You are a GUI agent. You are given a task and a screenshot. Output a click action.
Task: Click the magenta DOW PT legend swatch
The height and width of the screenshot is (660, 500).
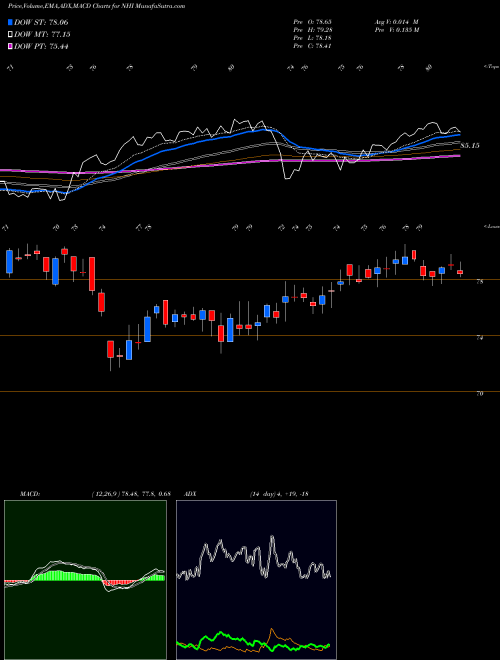coord(10,46)
